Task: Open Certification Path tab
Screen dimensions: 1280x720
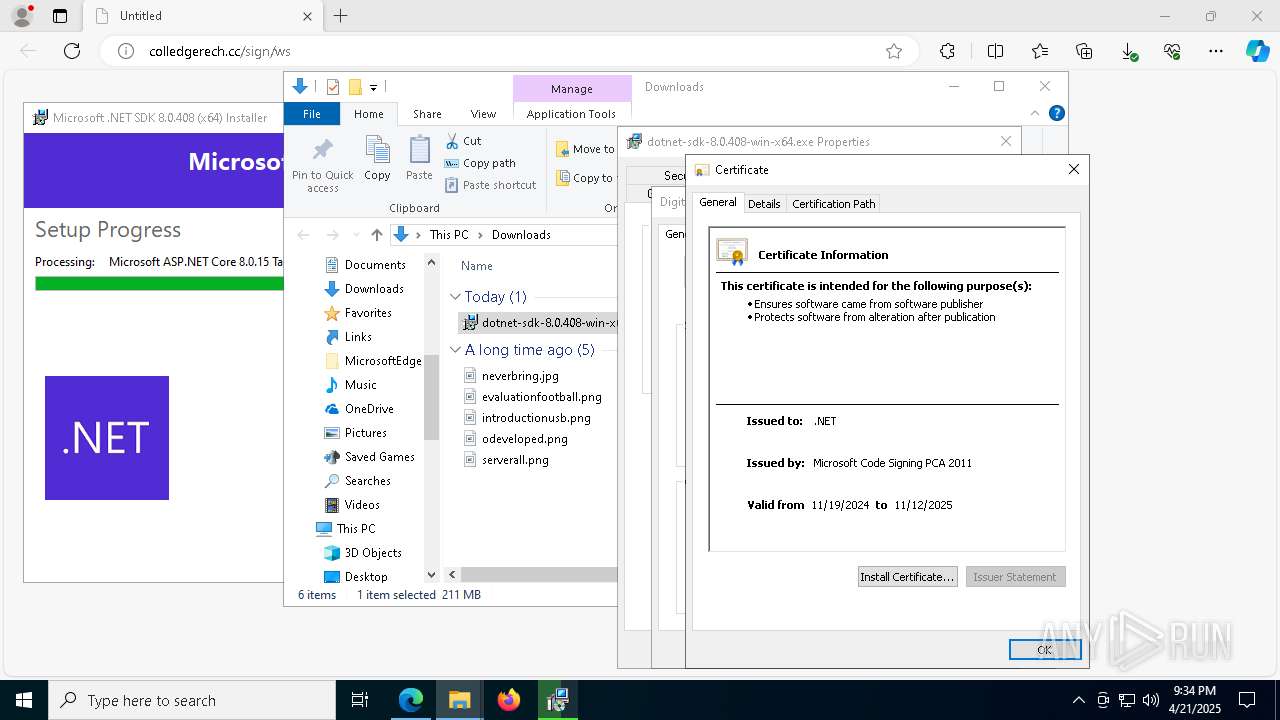Action: [x=834, y=204]
